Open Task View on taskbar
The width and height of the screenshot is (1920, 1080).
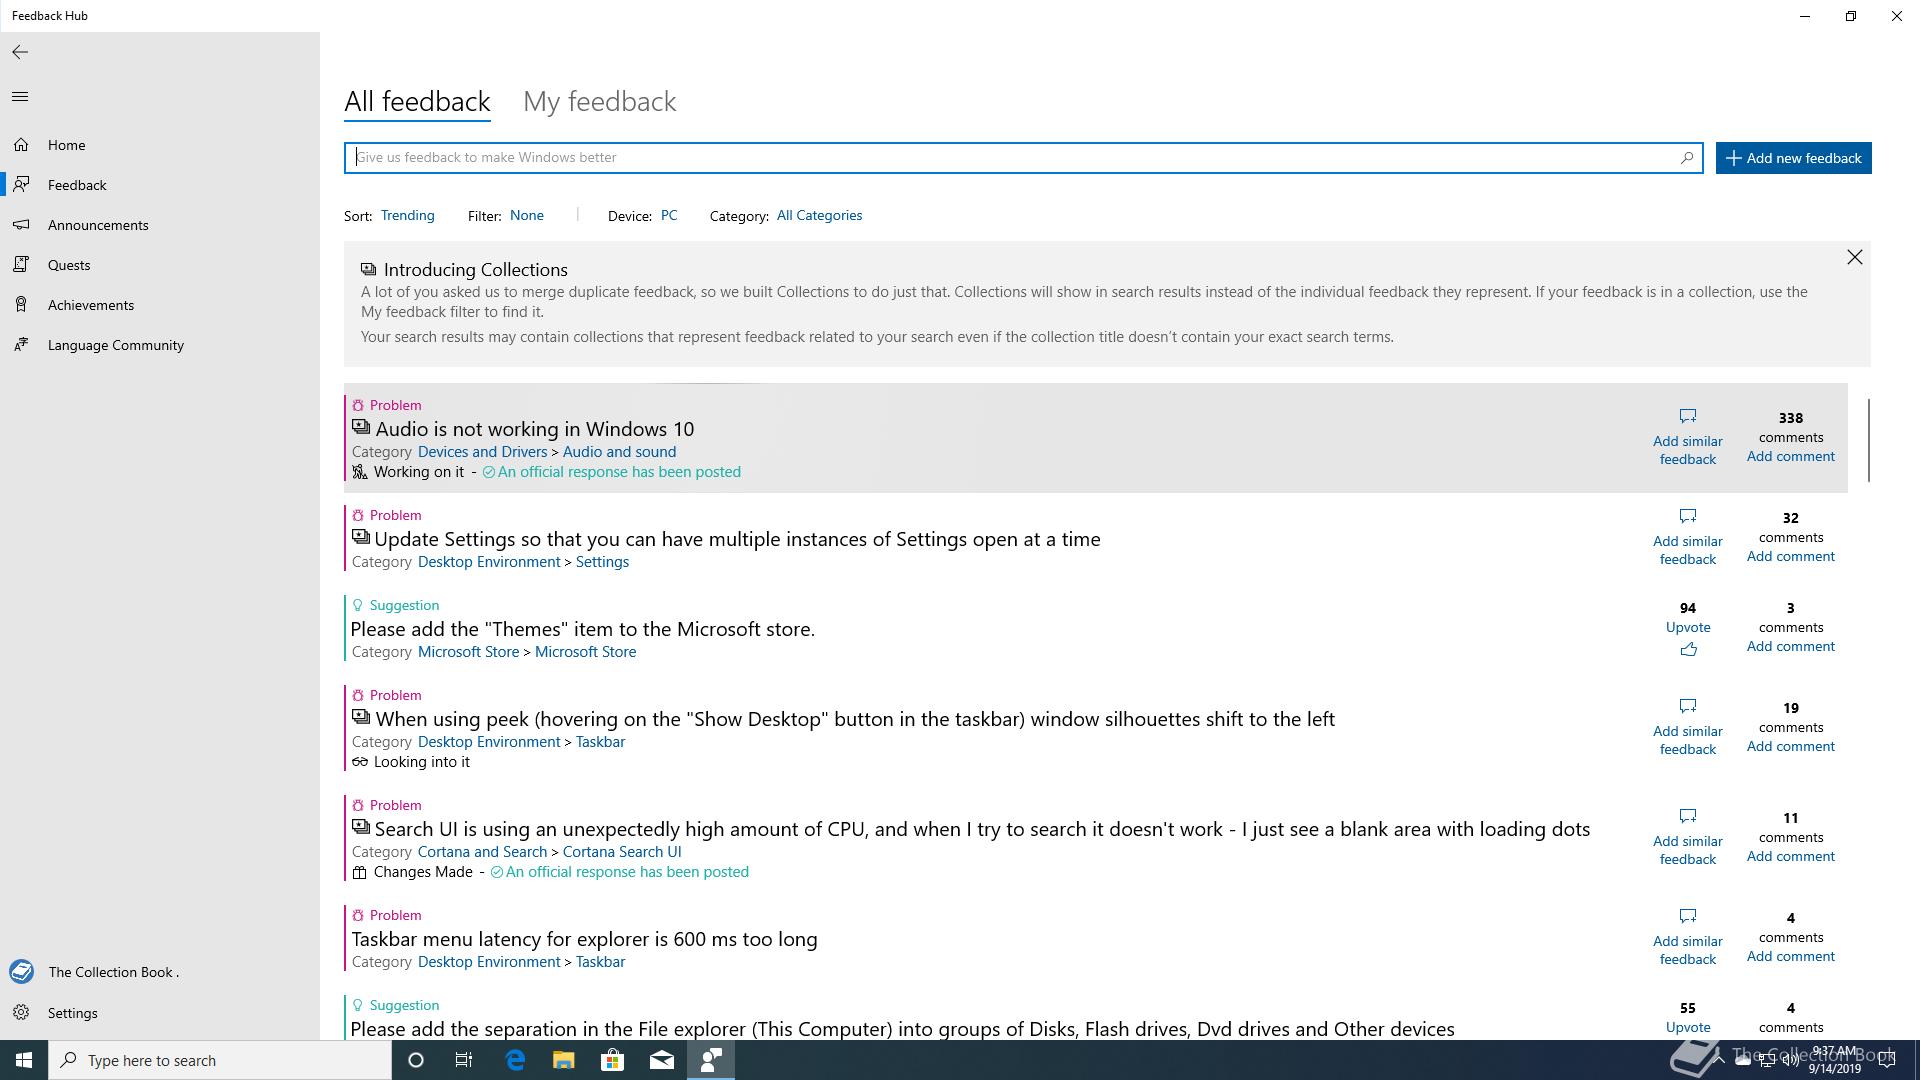tap(464, 1060)
